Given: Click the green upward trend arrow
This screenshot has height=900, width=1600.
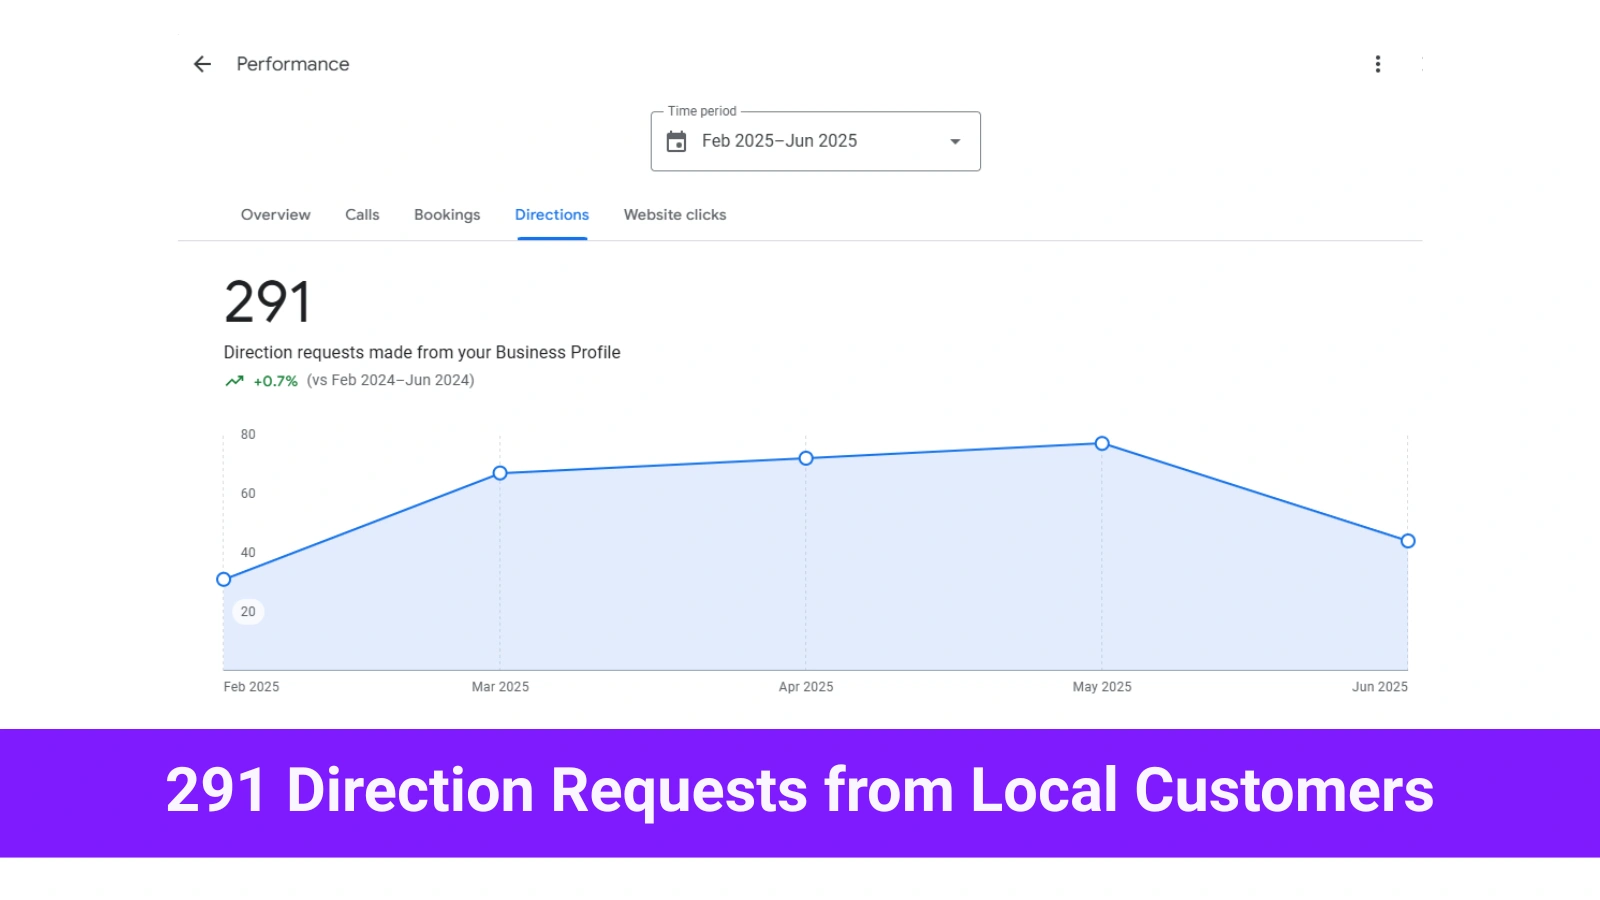Looking at the screenshot, I should pos(233,380).
